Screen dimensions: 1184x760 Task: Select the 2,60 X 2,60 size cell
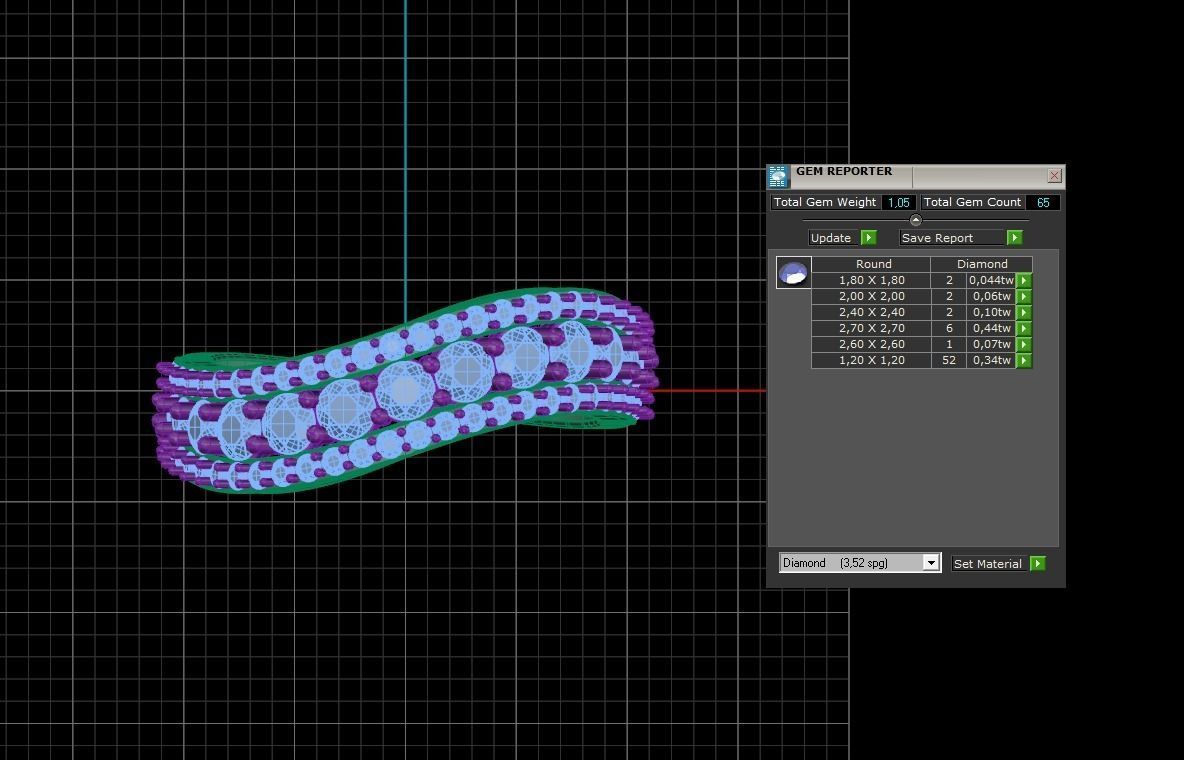[x=871, y=344]
